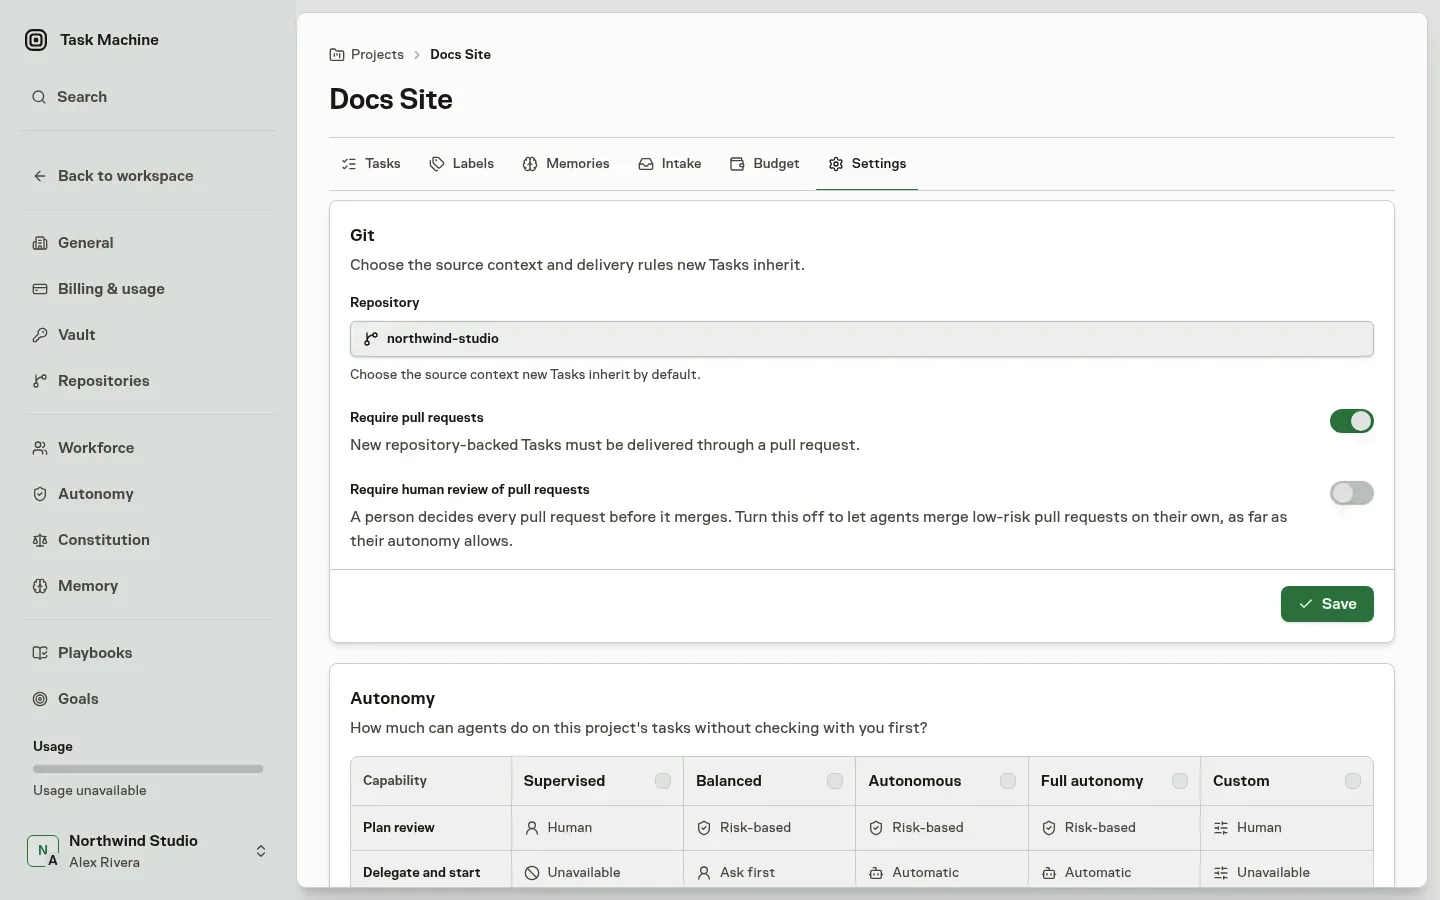This screenshot has width=1440, height=900.
Task: Click the Back to workspace arrow icon
Action: [x=40, y=176]
